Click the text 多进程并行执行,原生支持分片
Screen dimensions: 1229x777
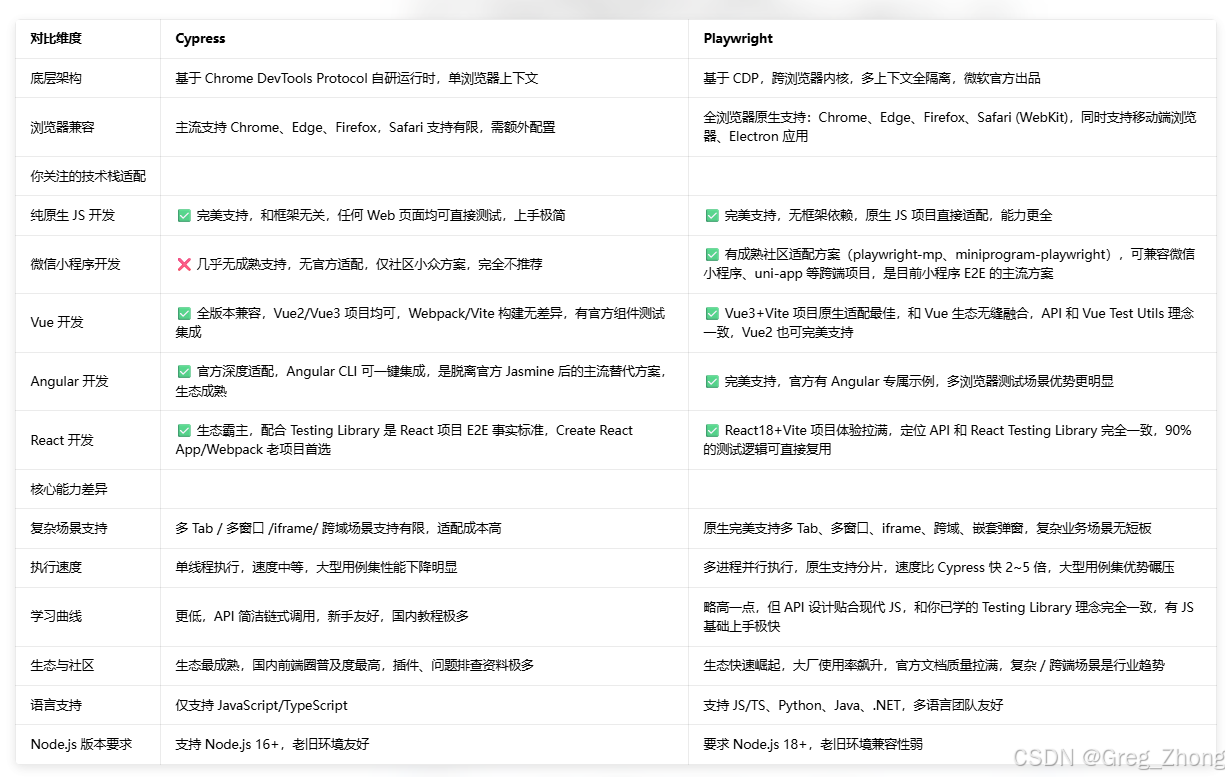pyautogui.click(x=794, y=567)
